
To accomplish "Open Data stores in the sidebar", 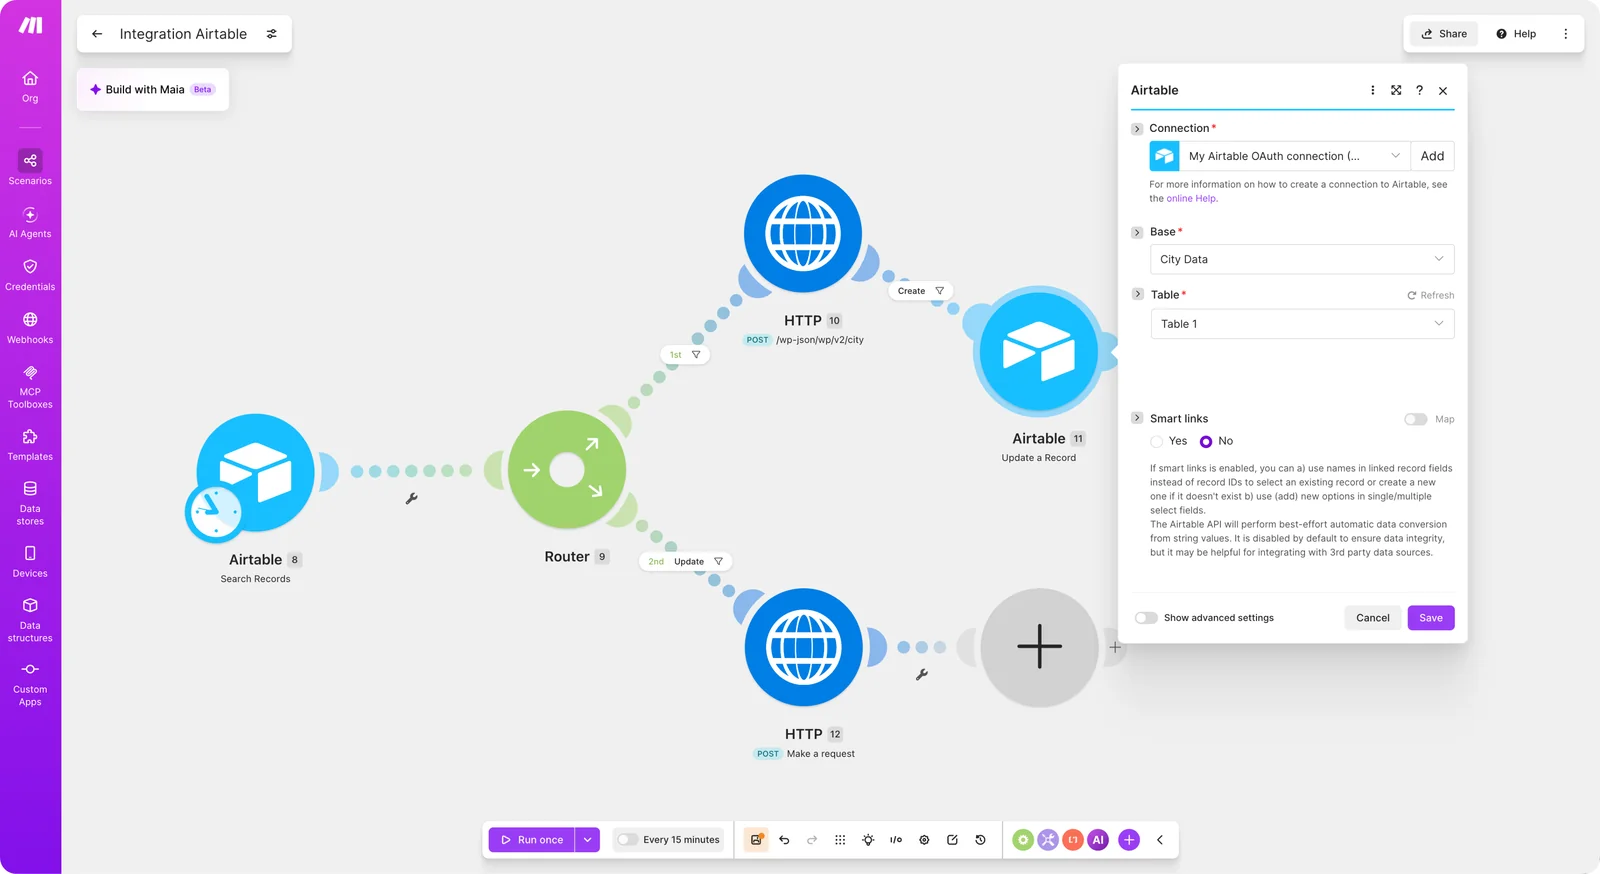I will [30, 503].
